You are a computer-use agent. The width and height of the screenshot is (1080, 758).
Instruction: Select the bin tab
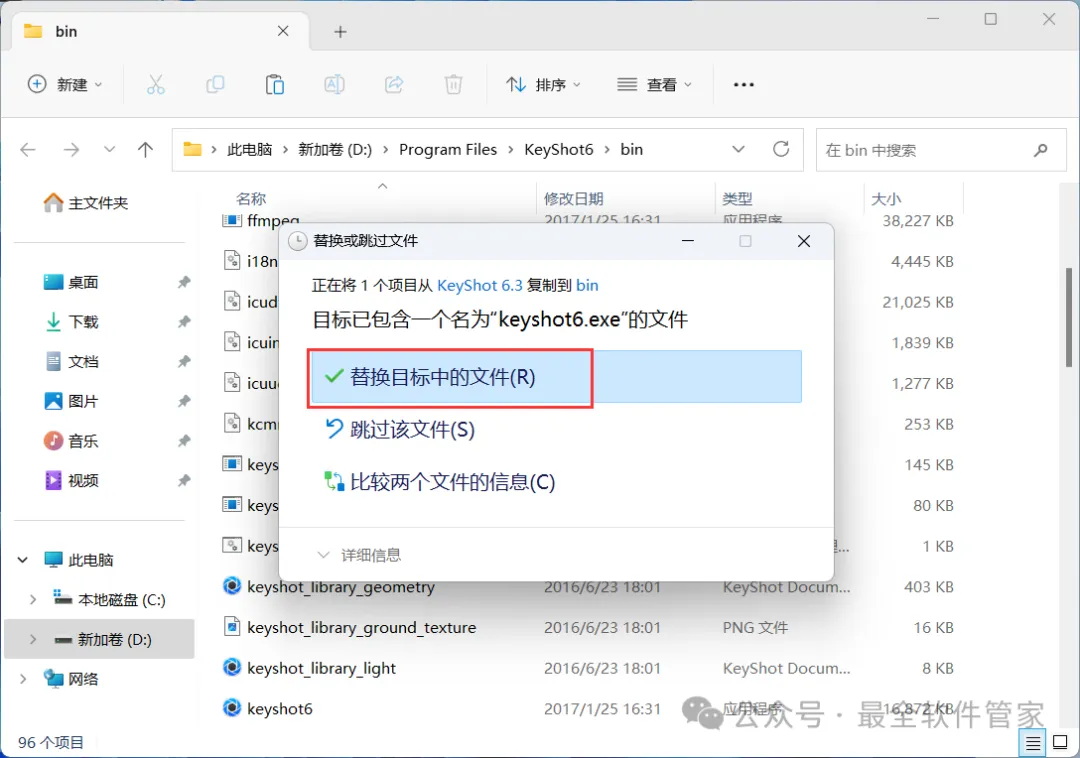click(159, 31)
